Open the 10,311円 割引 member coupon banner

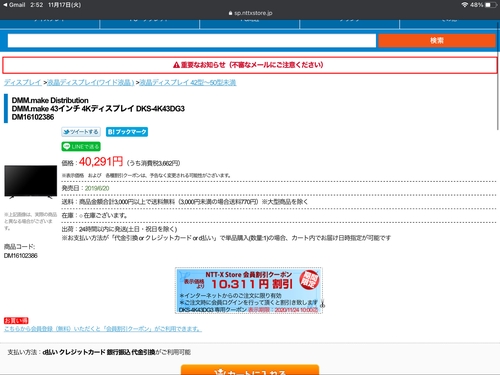coord(249,290)
